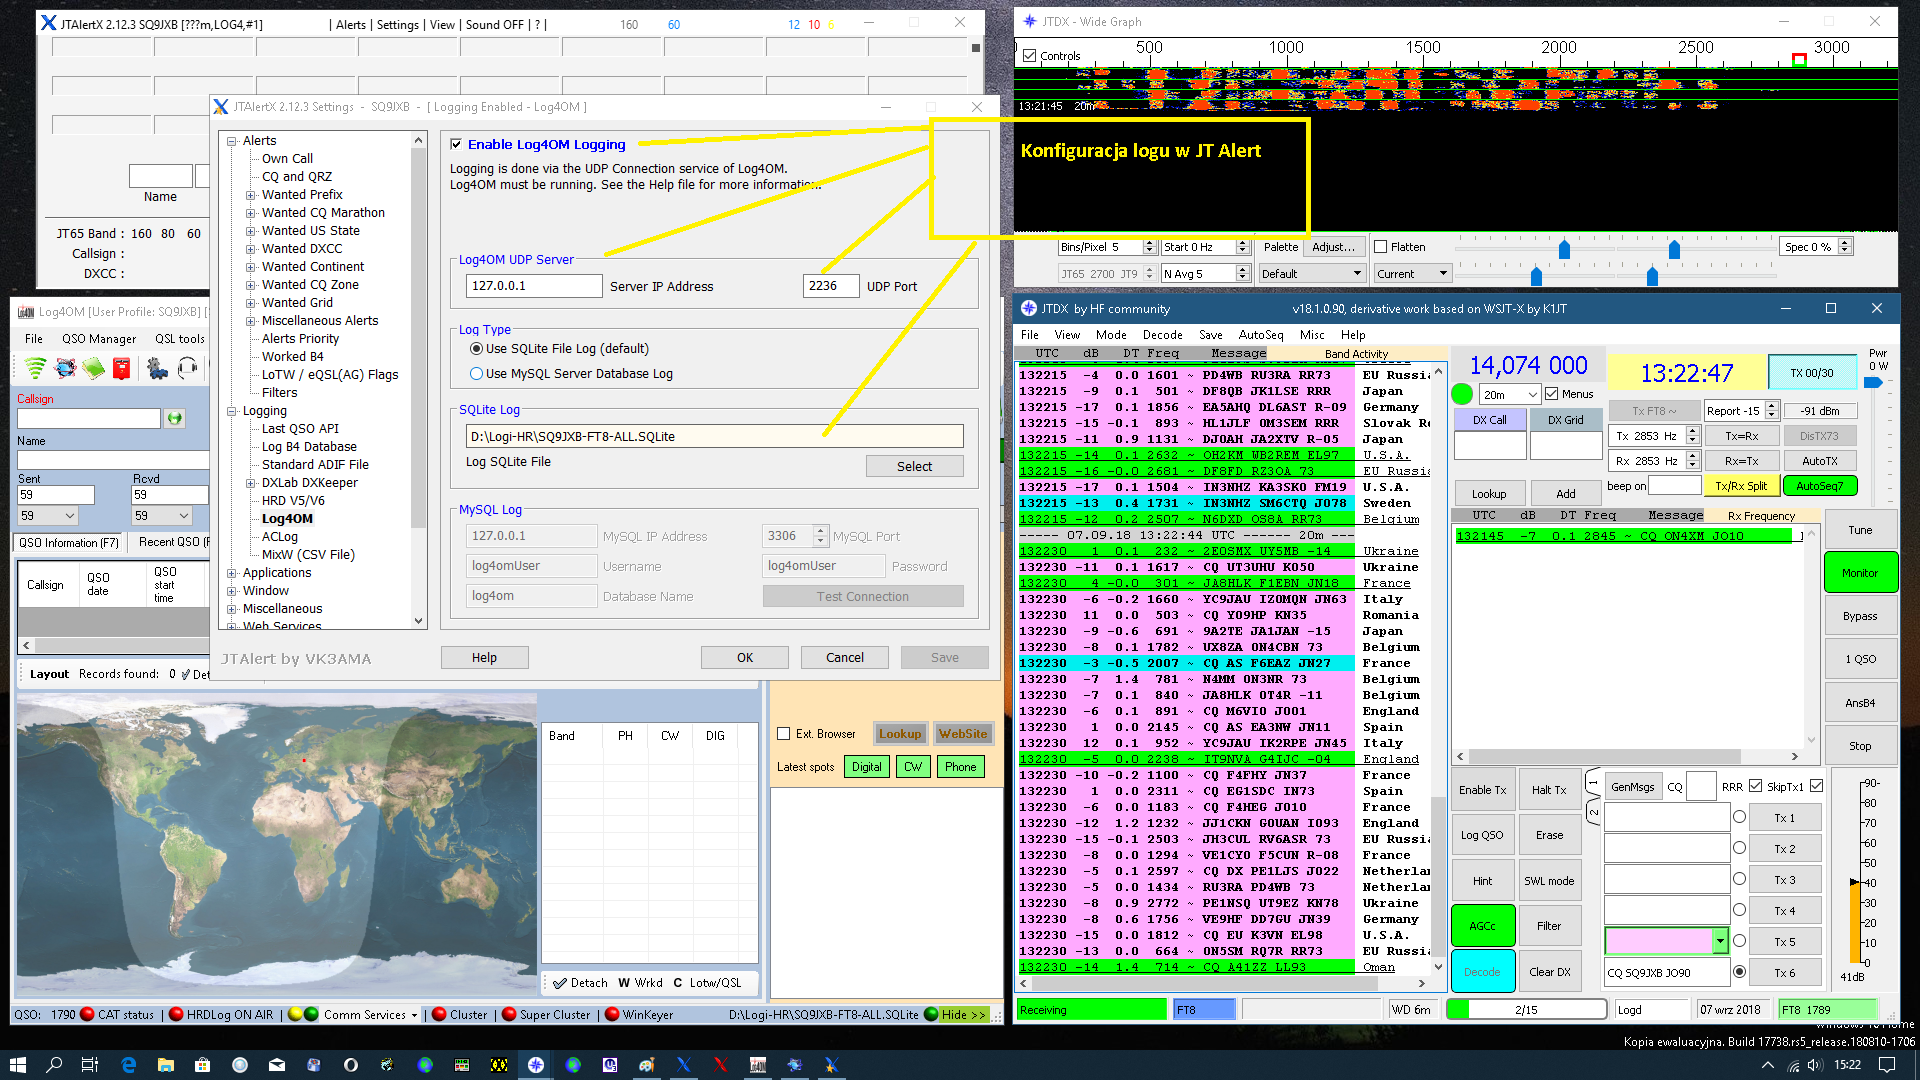Click the Pwr slider handle in JTDX
The height and width of the screenshot is (1080, 1920).
click(x=1874, y=382)
